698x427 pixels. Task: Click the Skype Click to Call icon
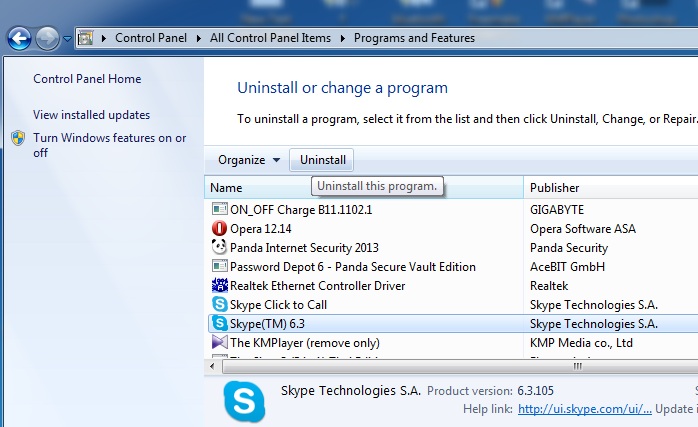[x=220, y=304]
